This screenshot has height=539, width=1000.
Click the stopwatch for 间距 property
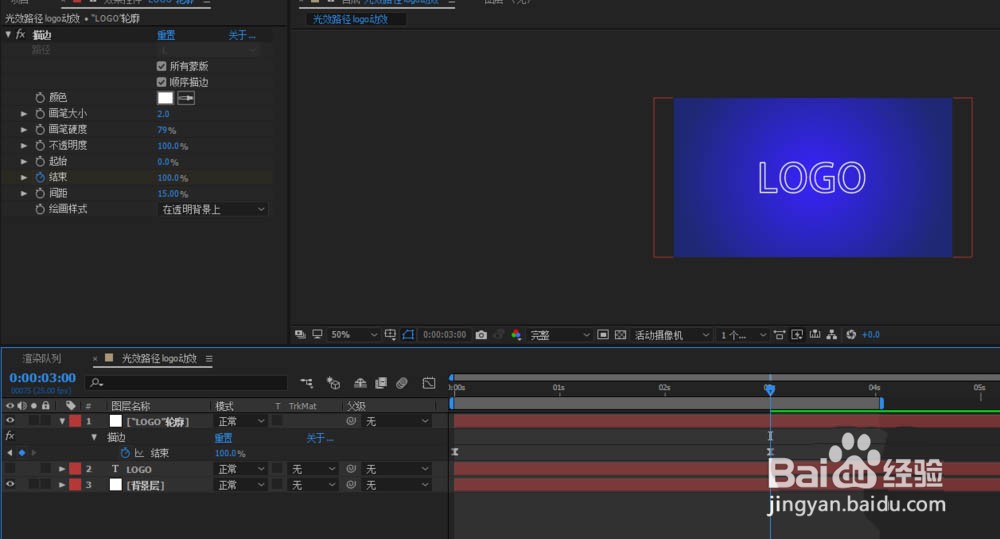coord(40,193)
